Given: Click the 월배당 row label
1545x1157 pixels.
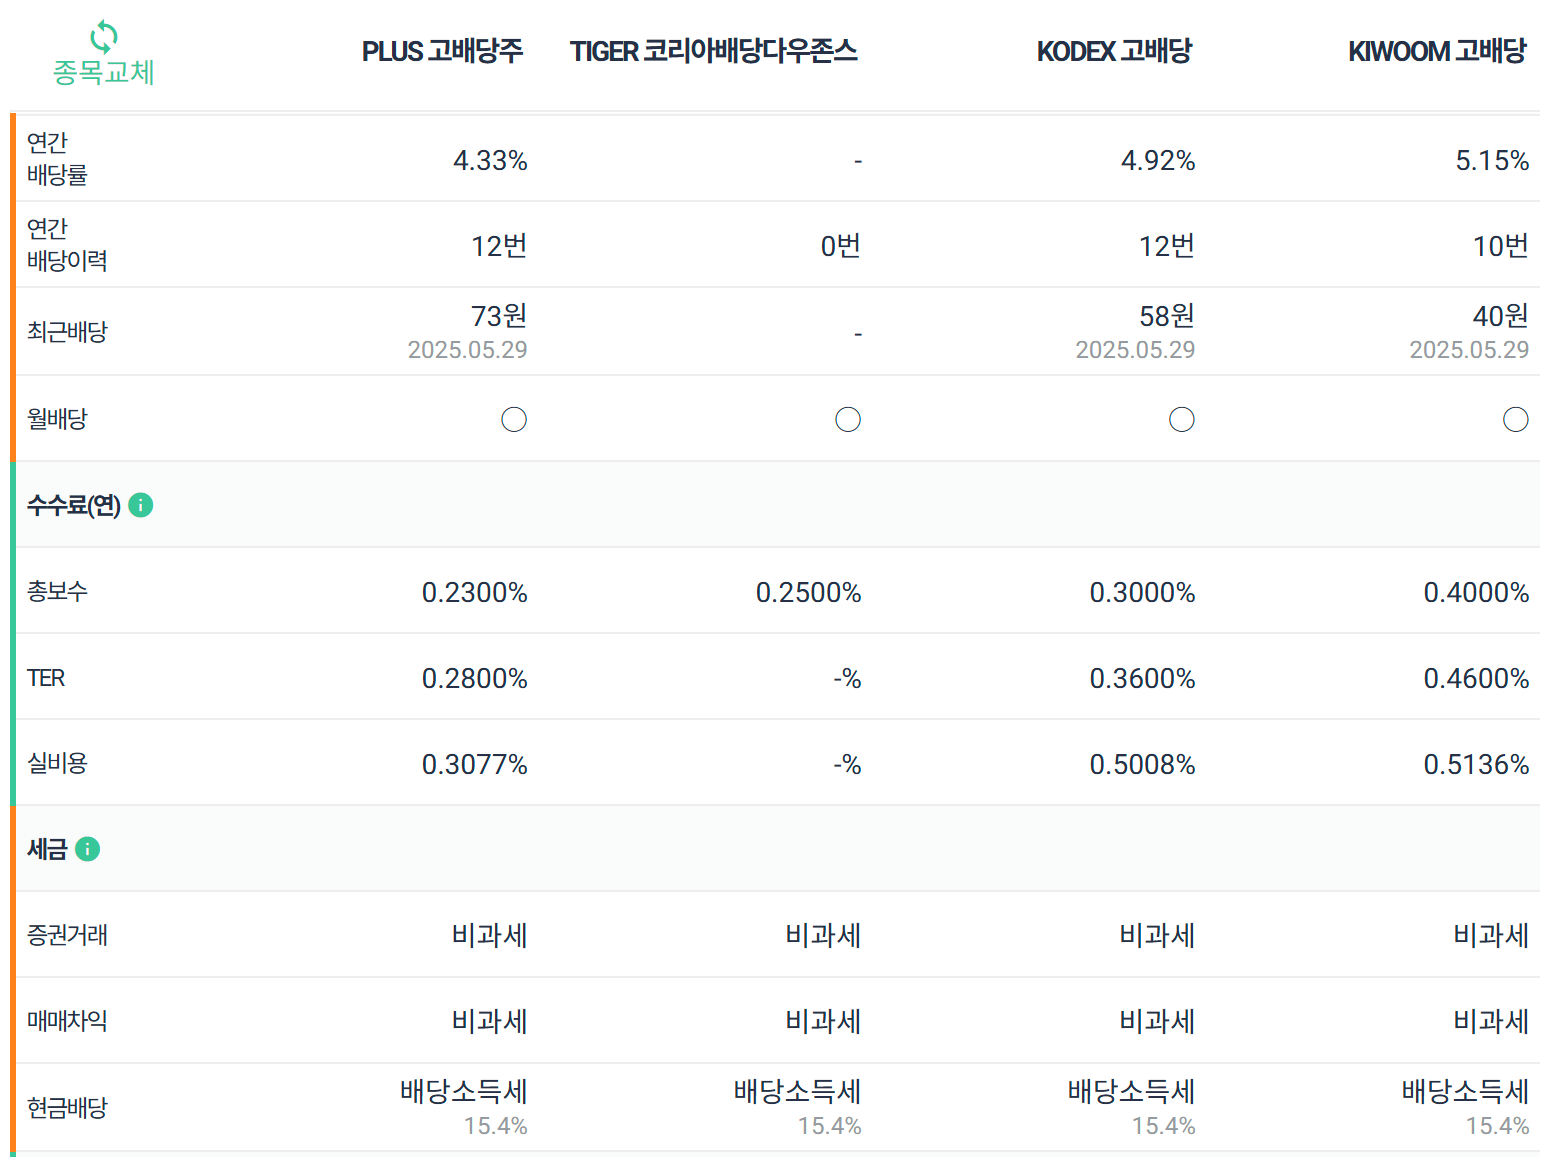Looking at the screenshot, I should click(57, 418).
